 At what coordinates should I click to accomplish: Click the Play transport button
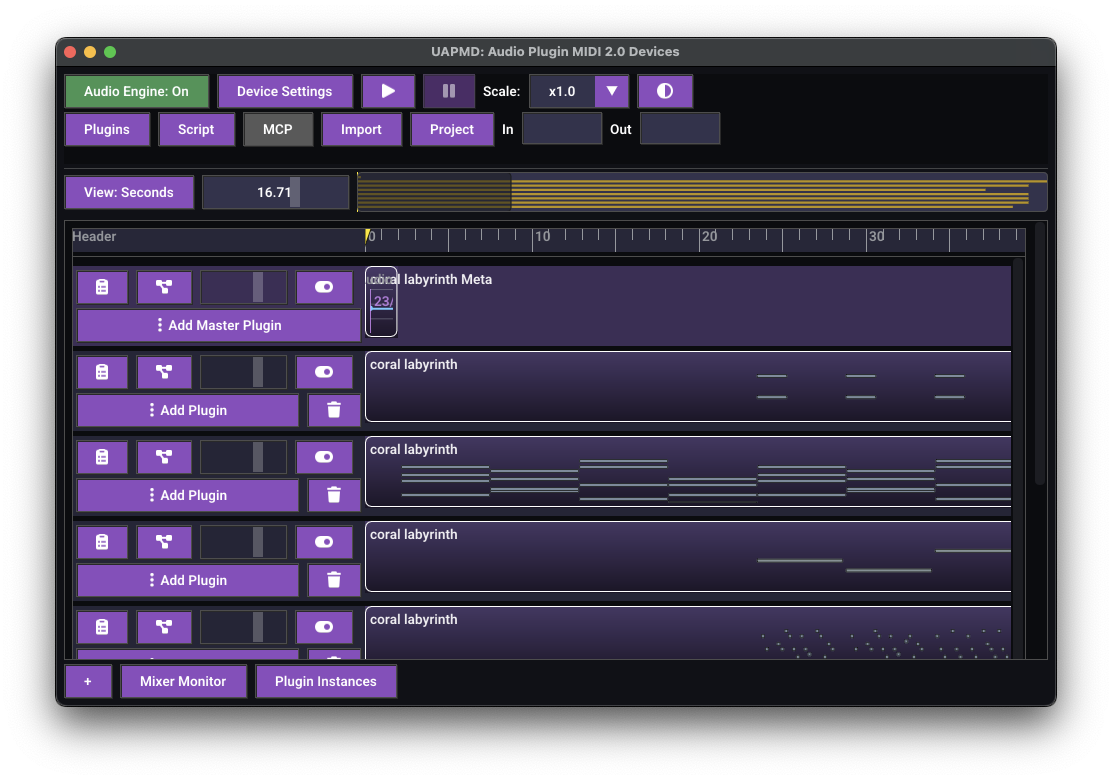[388, 91]
